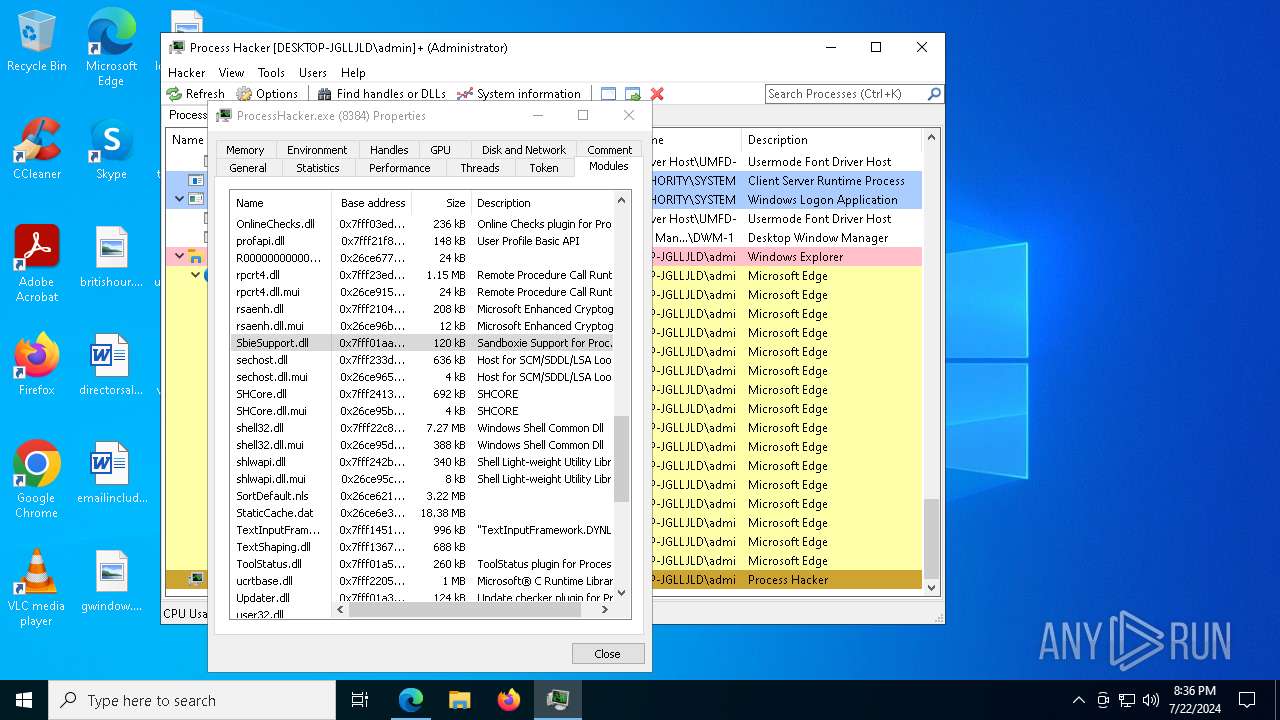Switch to the Comment tab

point(610,150)
